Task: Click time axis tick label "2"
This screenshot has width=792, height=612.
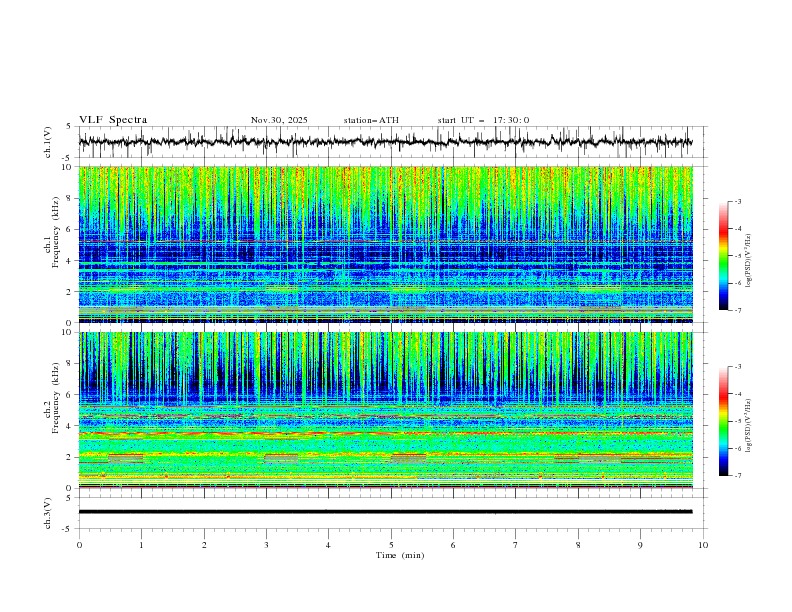Action: [x=204, y=545]
